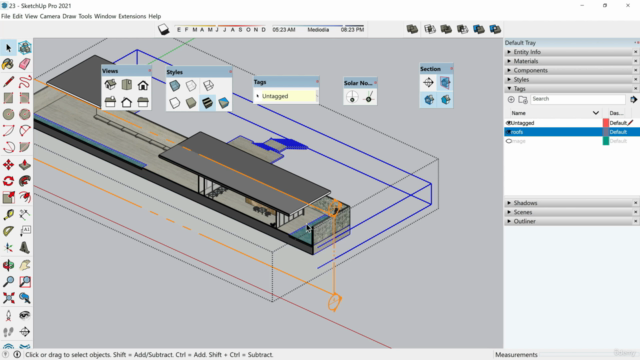Image resolution: width=640 pixels, height=360 pixels.
Task: Select the Rectangle tool
Action: (8, 98)
